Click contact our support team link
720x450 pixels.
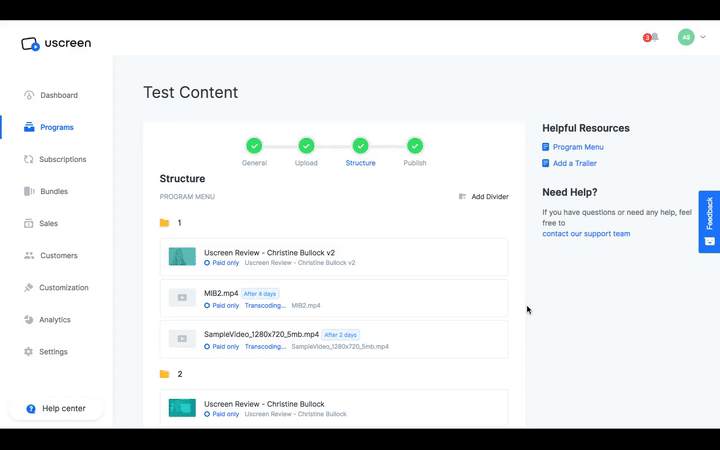tap(586, 234)
